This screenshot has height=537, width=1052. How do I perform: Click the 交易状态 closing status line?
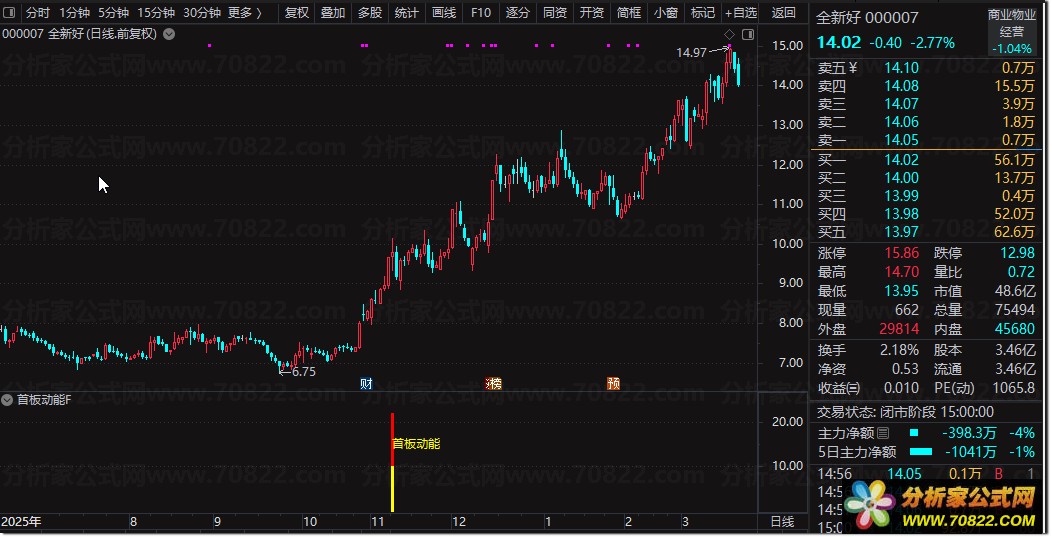point(905,412)
